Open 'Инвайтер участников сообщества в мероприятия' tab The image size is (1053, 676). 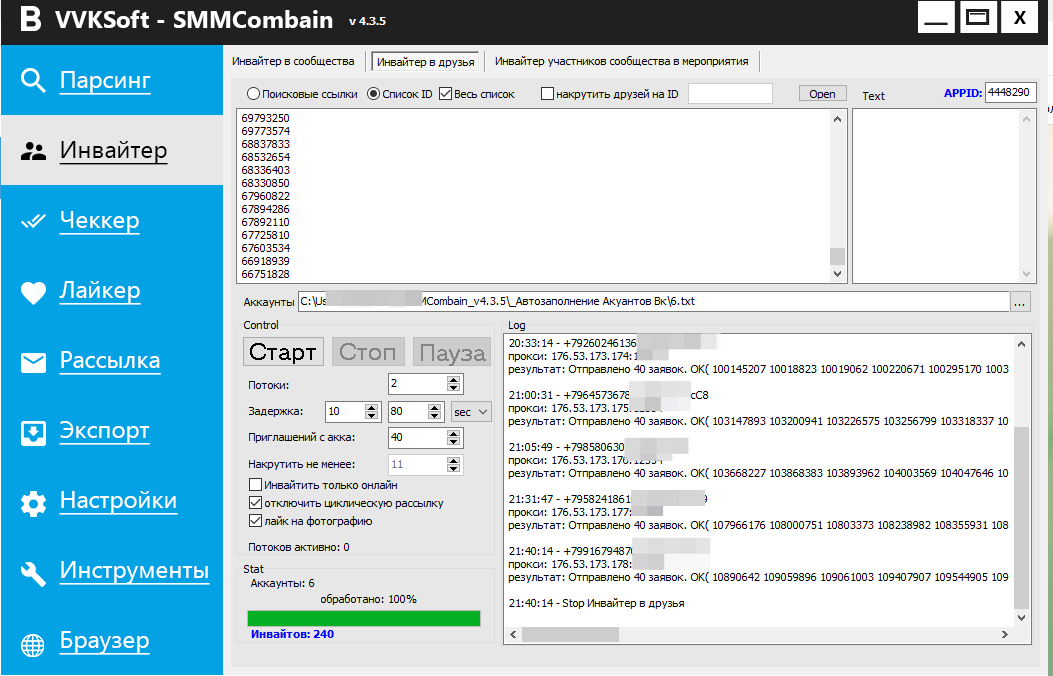[621, 61]
